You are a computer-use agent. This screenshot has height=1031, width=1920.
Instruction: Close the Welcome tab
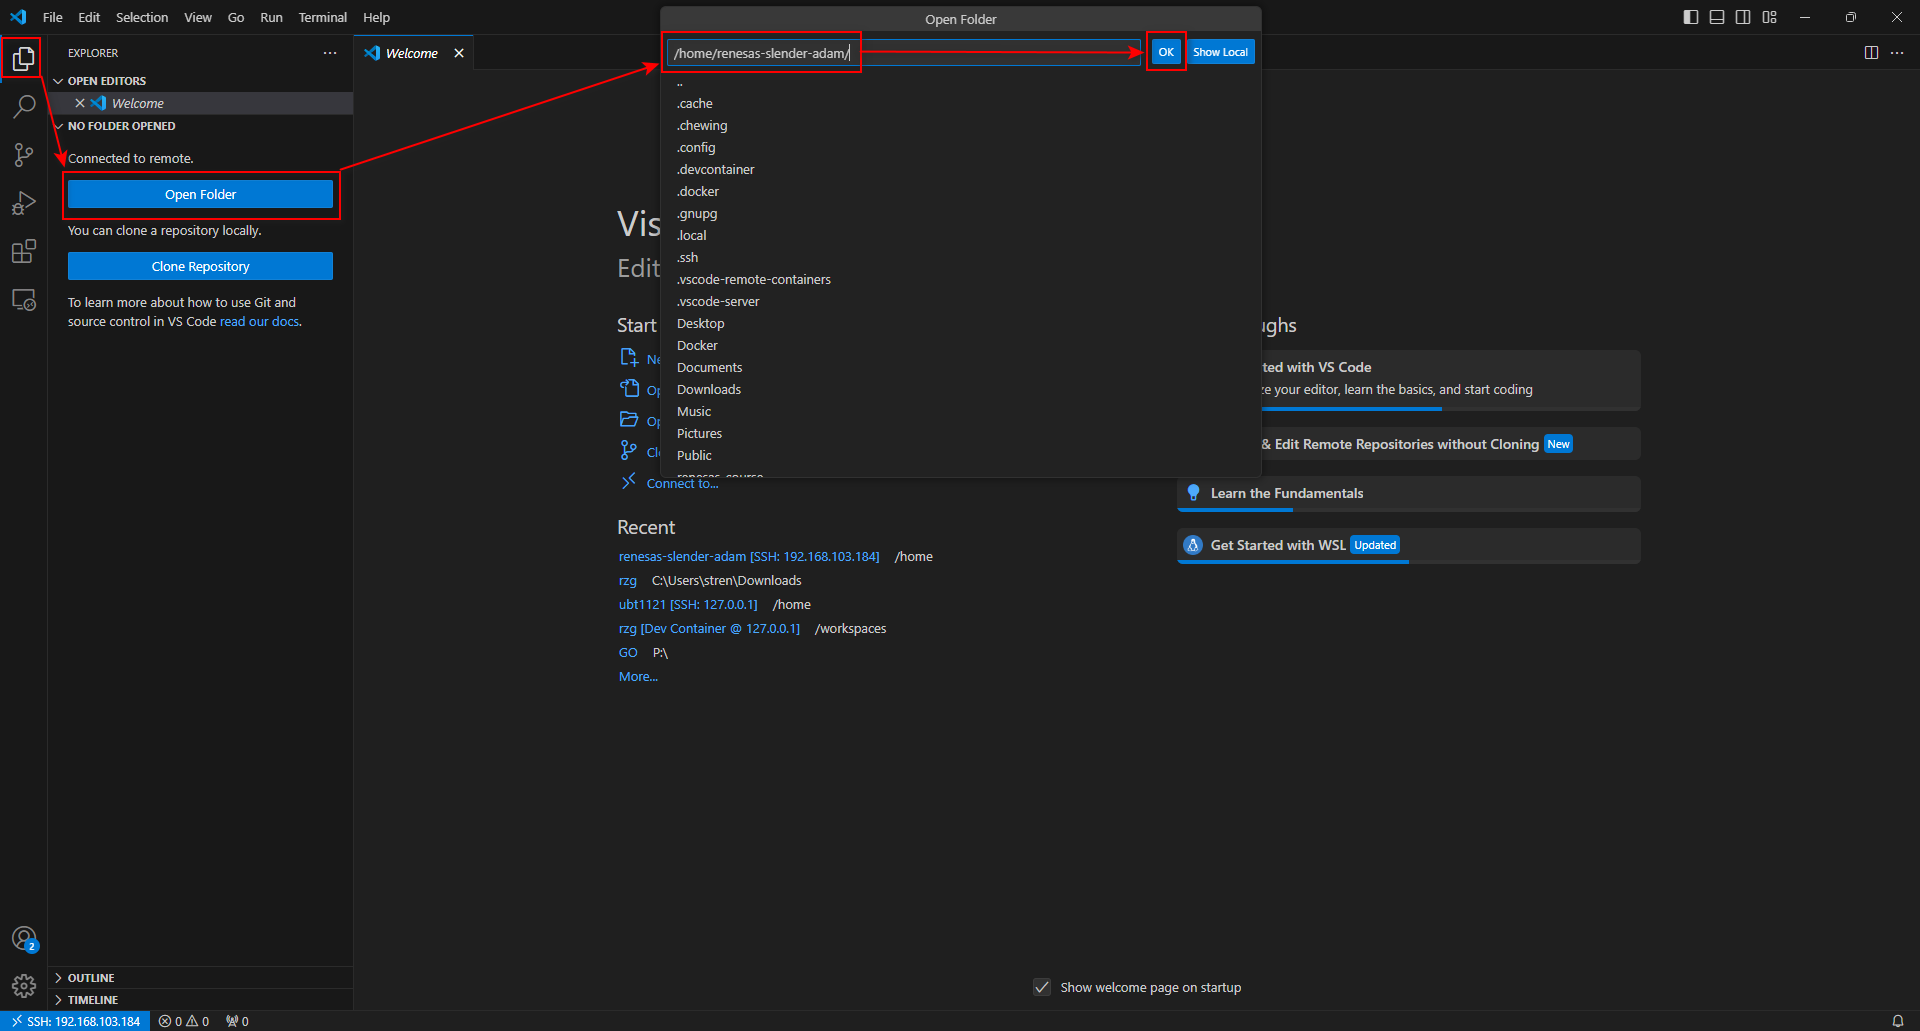coord(459,53)
